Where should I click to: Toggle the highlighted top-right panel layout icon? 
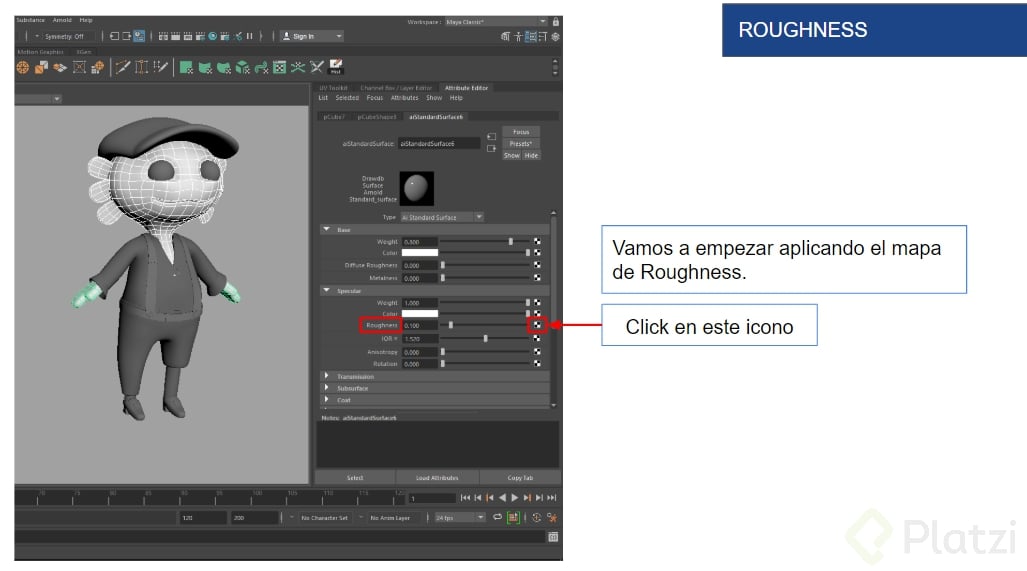click(x=531, y=37)
